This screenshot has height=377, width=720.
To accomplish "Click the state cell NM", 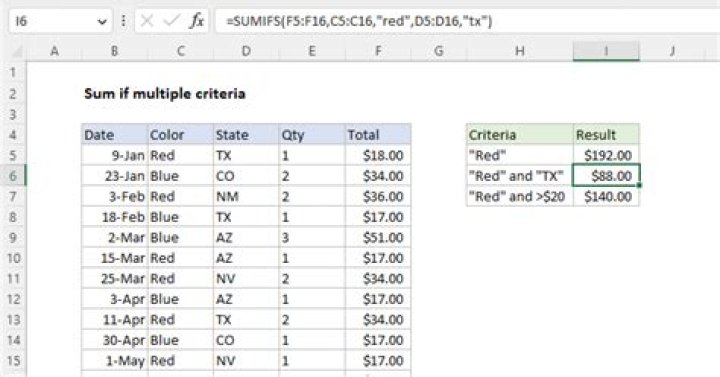I will [246, 197].
